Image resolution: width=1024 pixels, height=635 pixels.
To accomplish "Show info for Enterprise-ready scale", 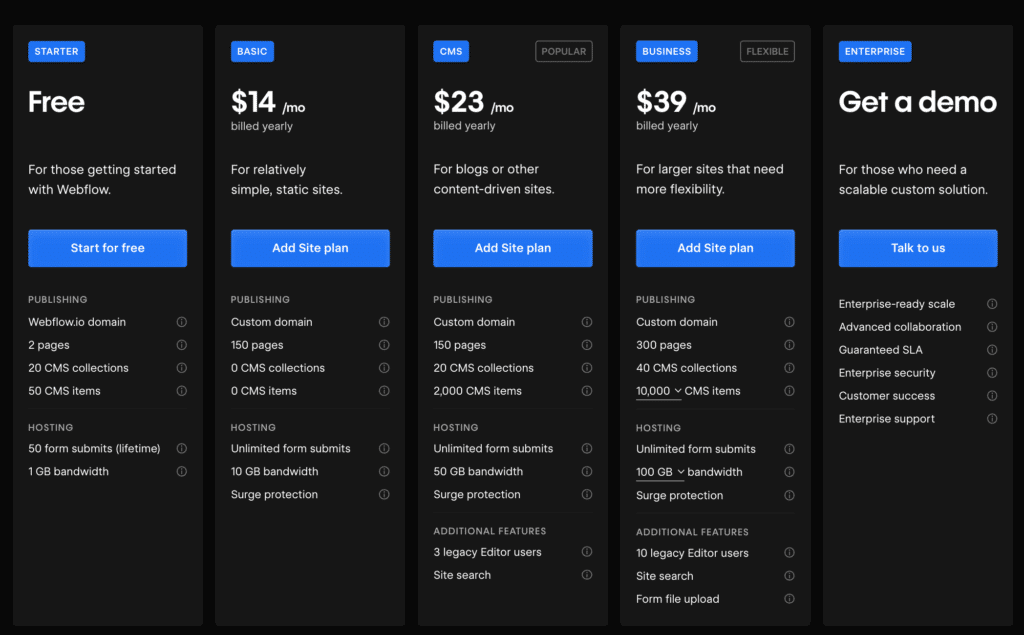I will click(x=992, y=304).
